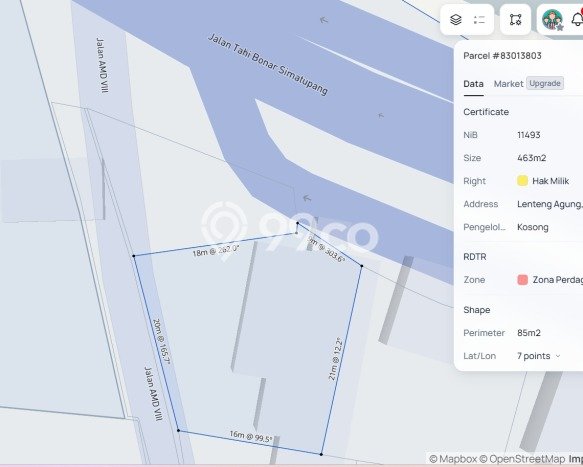Click the Certificate section heading

point(486,112)
